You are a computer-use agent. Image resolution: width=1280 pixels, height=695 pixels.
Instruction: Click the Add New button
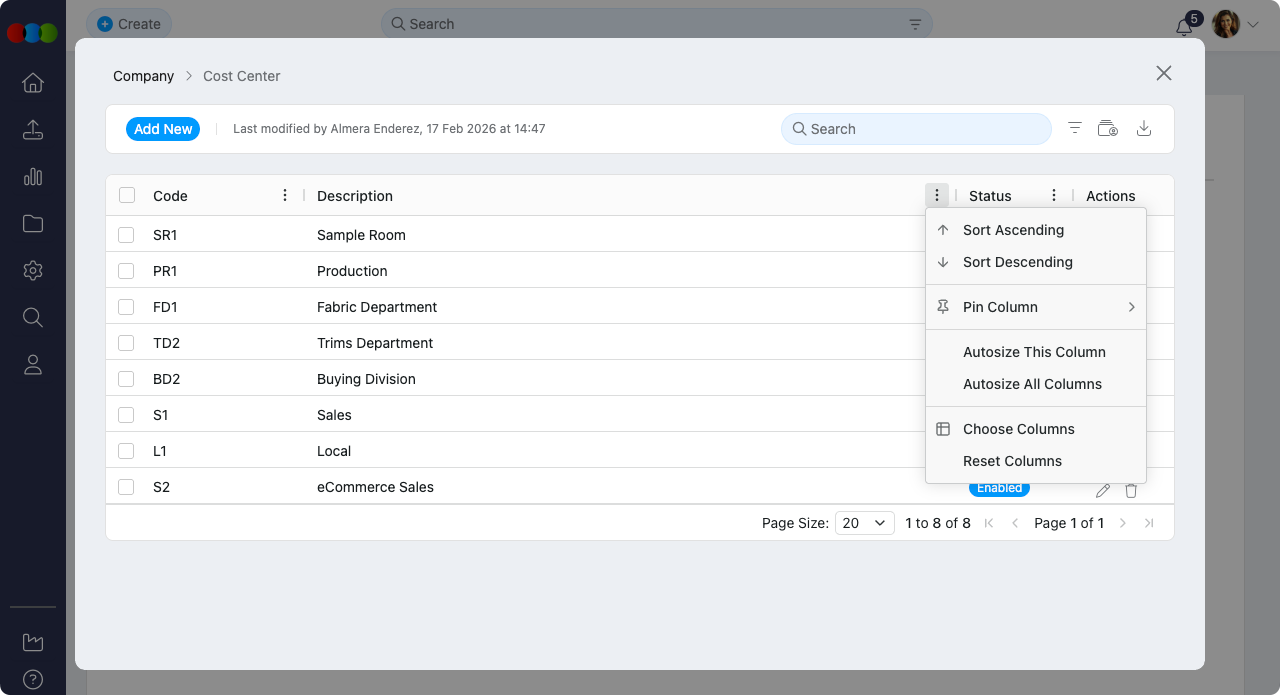[x=163, y=128]
